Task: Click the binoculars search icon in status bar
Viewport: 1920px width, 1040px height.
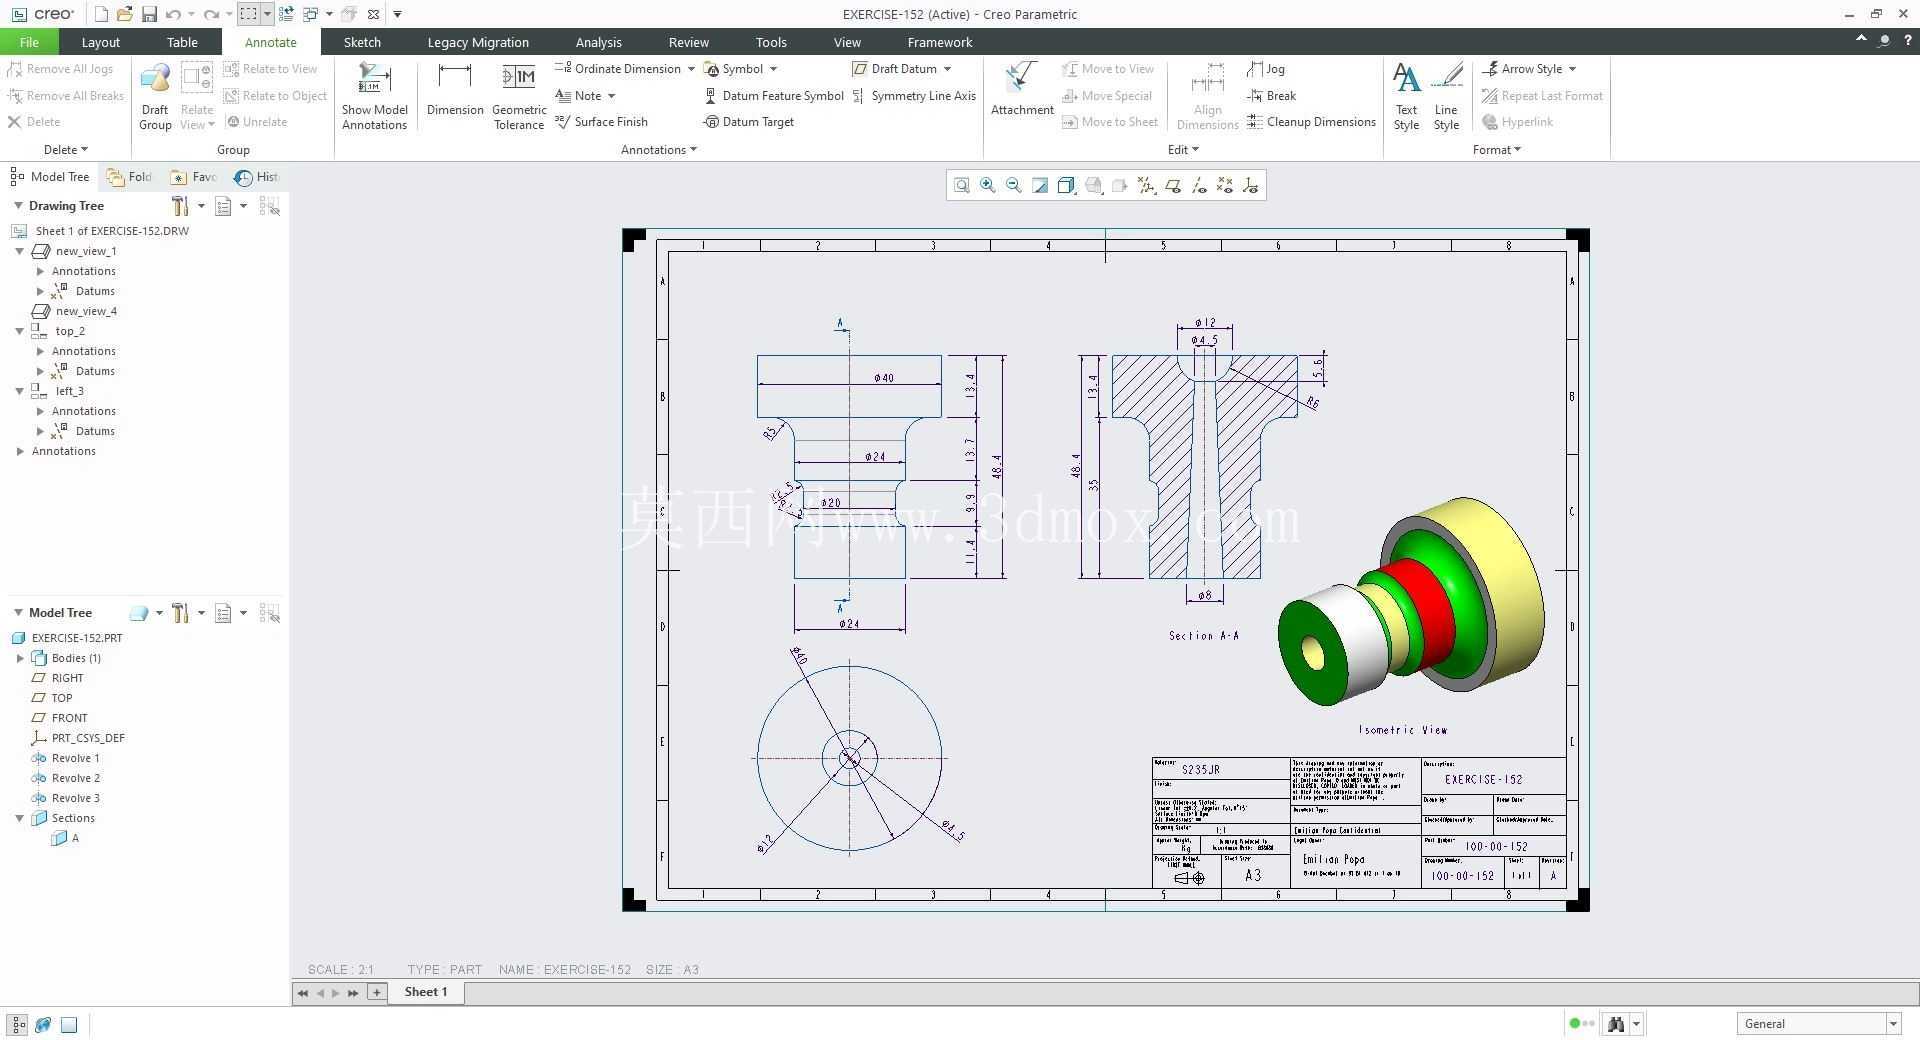Action: (x=1615, y=1023)
